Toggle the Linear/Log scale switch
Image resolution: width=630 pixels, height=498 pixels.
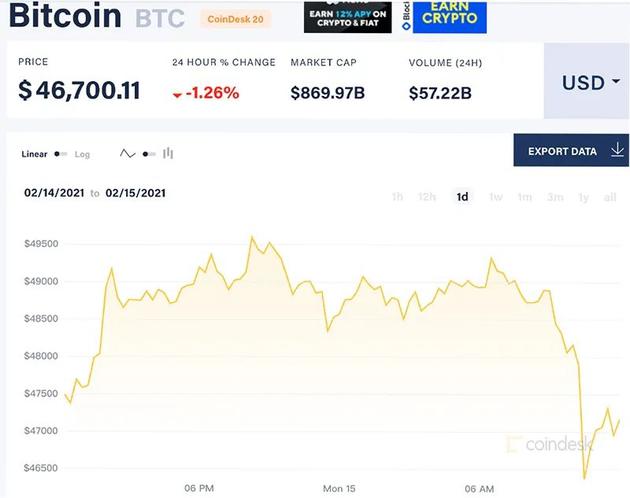coord(62,155)
